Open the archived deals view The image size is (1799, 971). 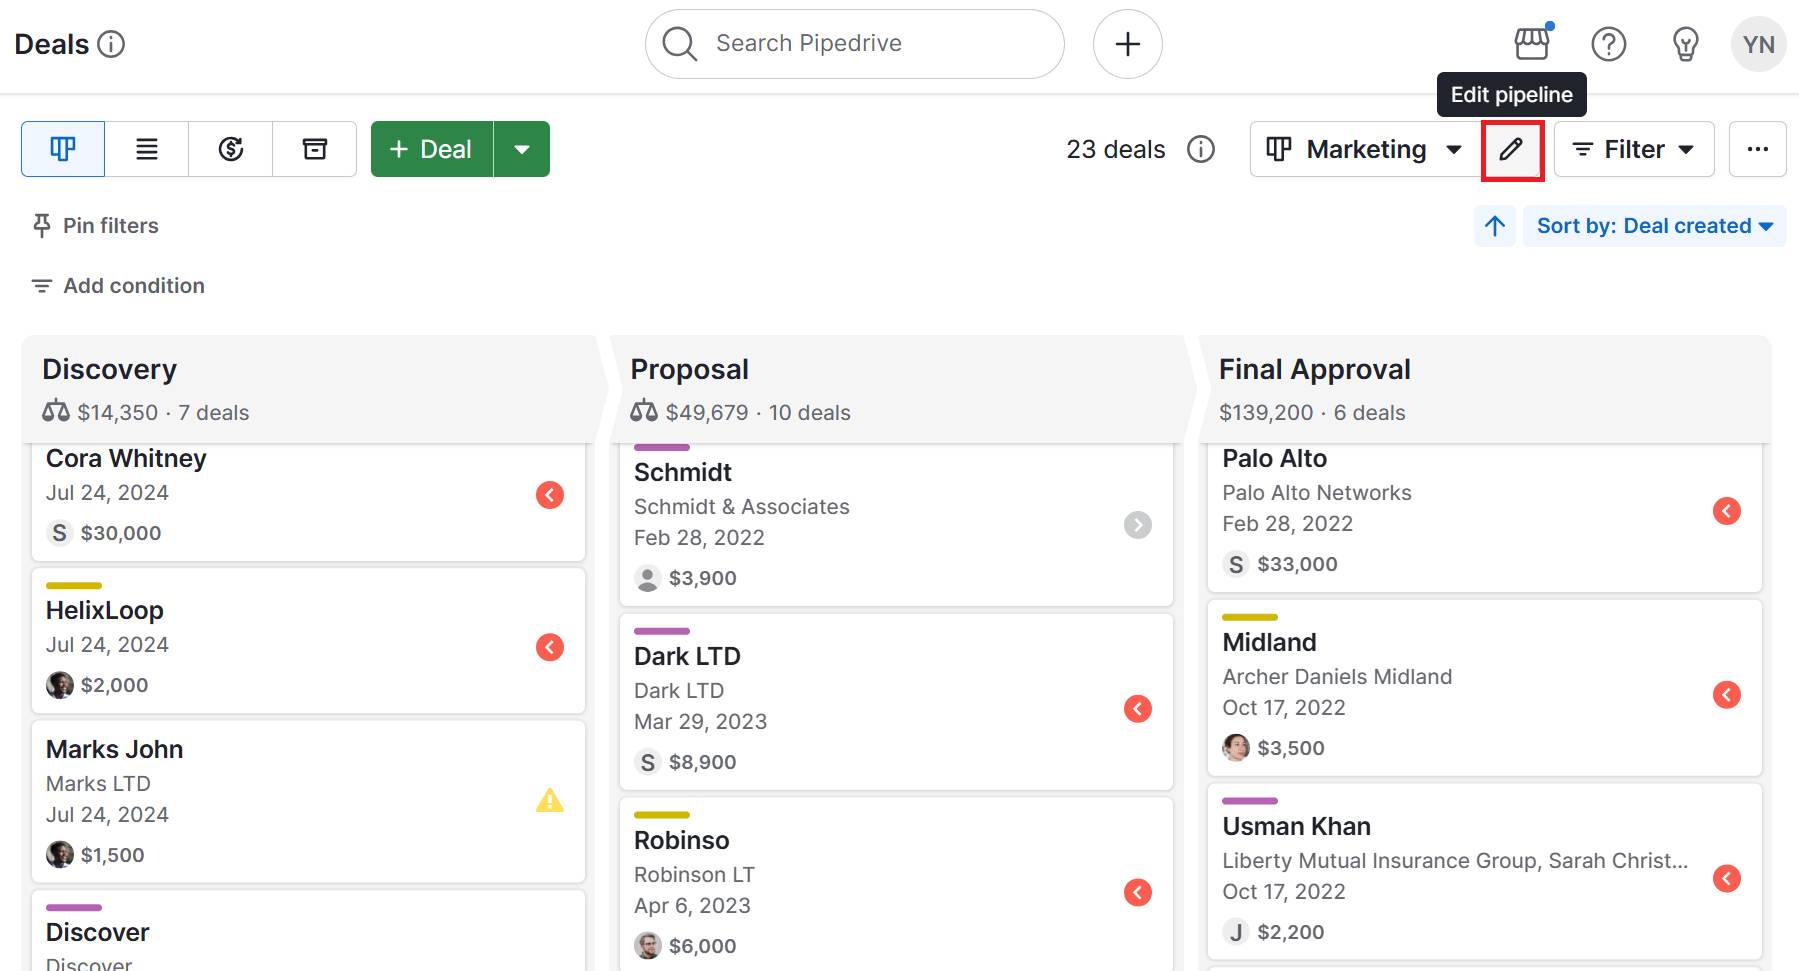point(313,148)
